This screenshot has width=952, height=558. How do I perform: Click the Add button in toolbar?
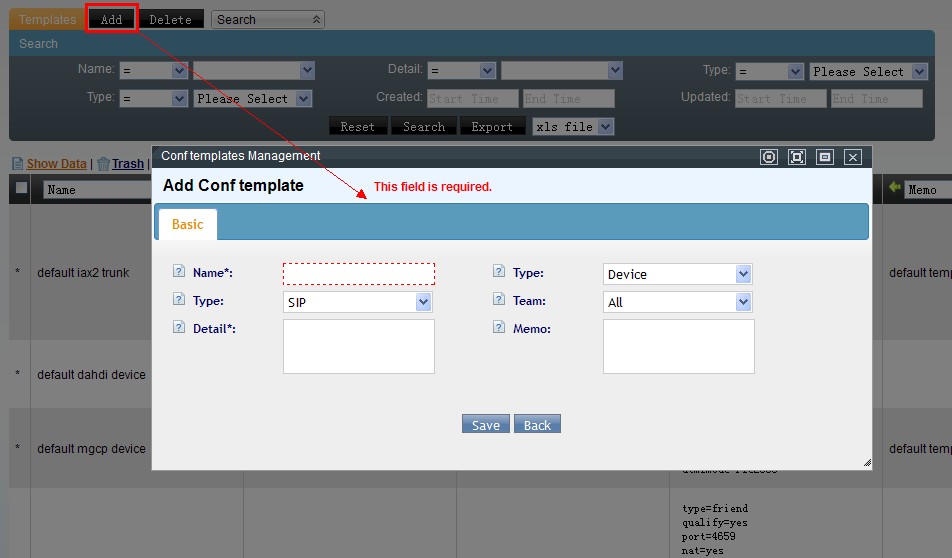[111, 19]
